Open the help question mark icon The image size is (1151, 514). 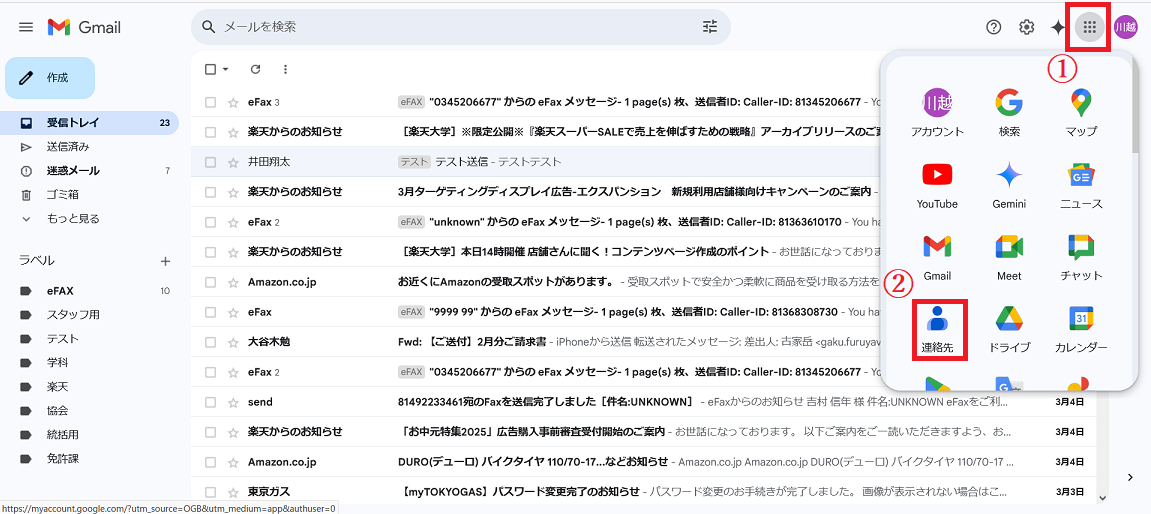click(993, 27)
